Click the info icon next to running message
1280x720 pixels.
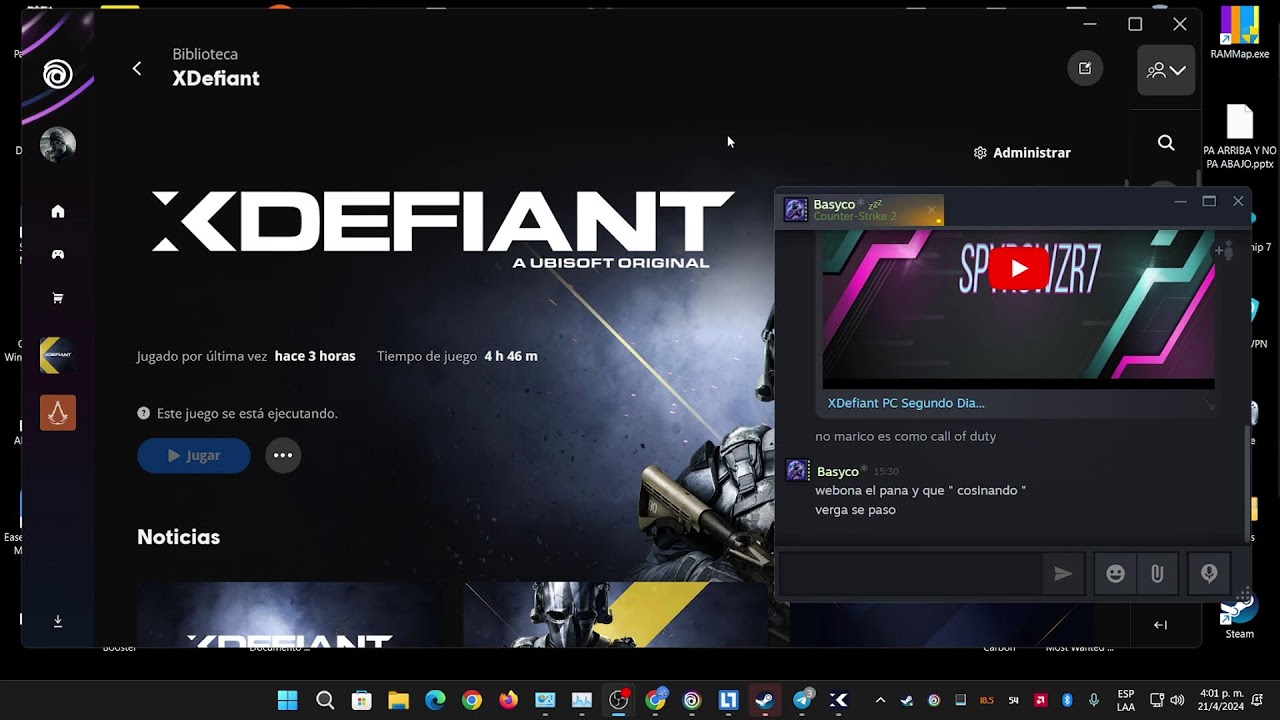144,413
